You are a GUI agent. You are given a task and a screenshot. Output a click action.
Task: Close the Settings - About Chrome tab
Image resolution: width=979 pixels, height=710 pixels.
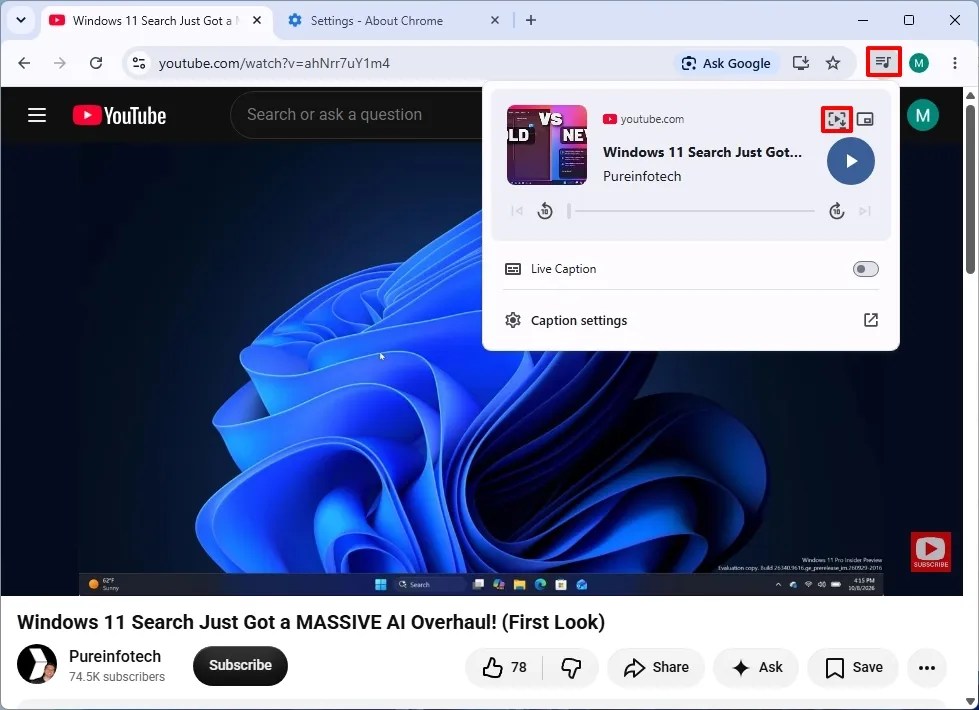(x=494, y=21)
